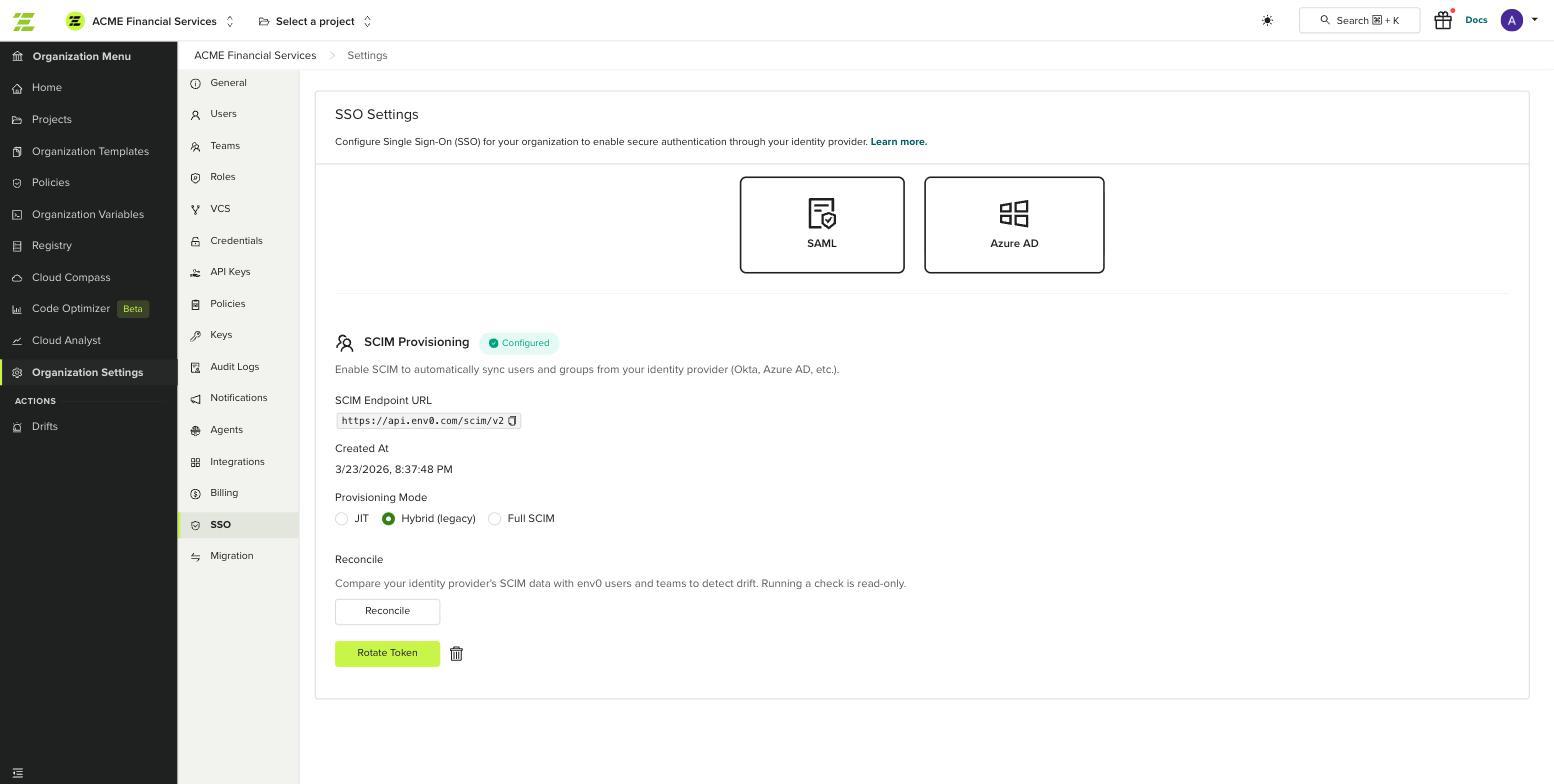Image resolution: width=1554 pixels, height=784 pixels.
Task: Click the Notifications megaphone icon
Action: [x=196, y=399]
